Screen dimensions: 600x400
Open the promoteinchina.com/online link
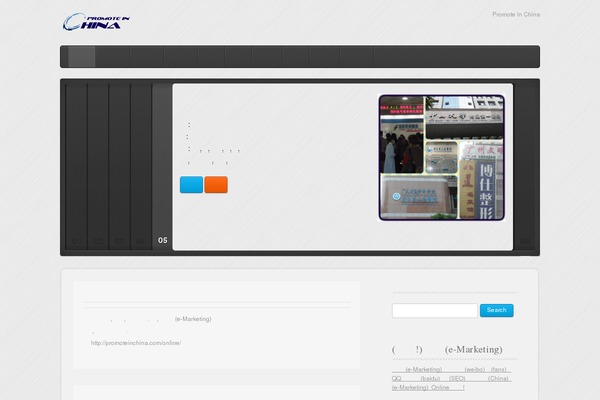(136, 343)
